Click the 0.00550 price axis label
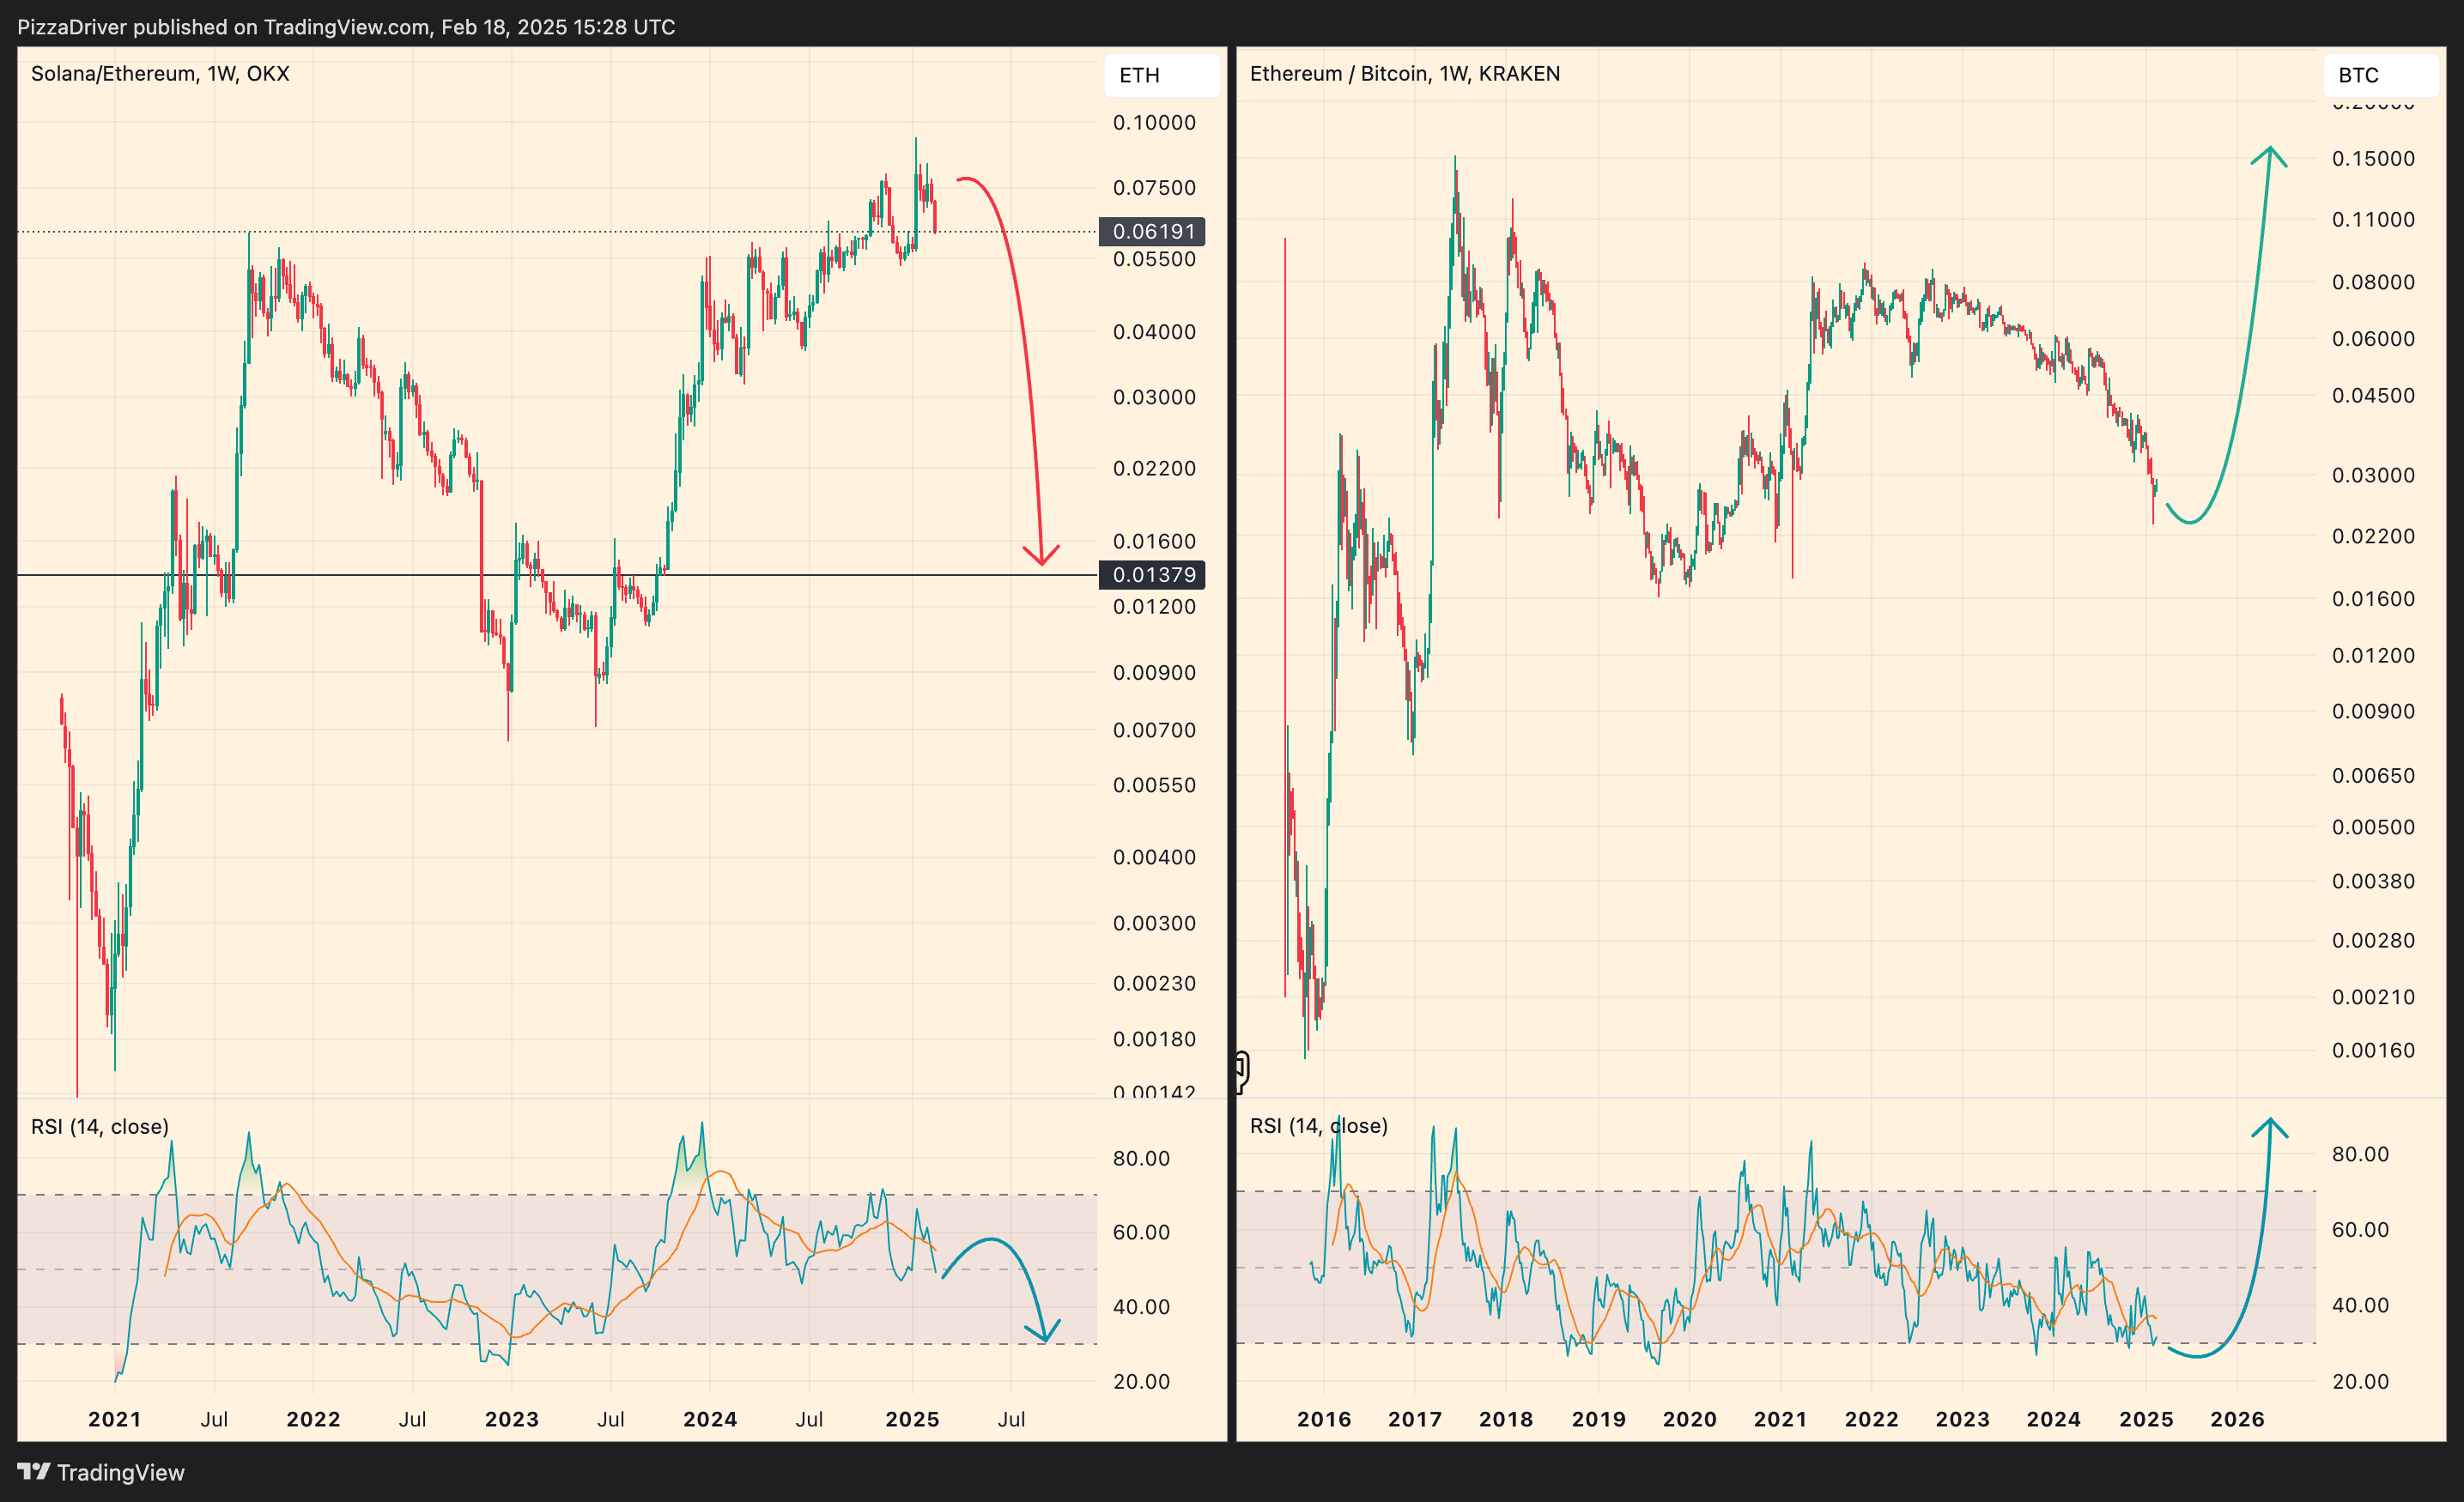2464x1502 pixels. point(1154,785)
